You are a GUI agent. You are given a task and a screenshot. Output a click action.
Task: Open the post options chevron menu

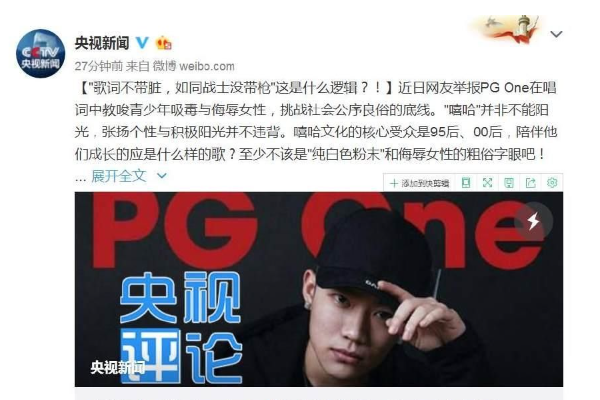coord(556,34)
